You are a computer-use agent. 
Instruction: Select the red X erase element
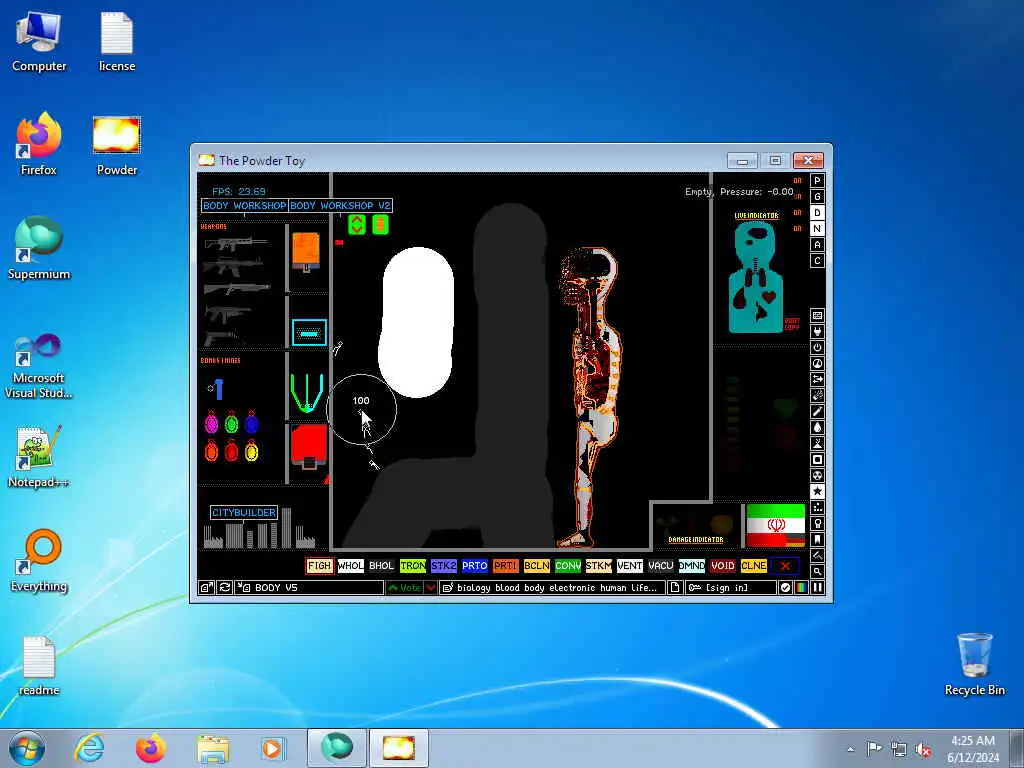click(x=785, y=566)
